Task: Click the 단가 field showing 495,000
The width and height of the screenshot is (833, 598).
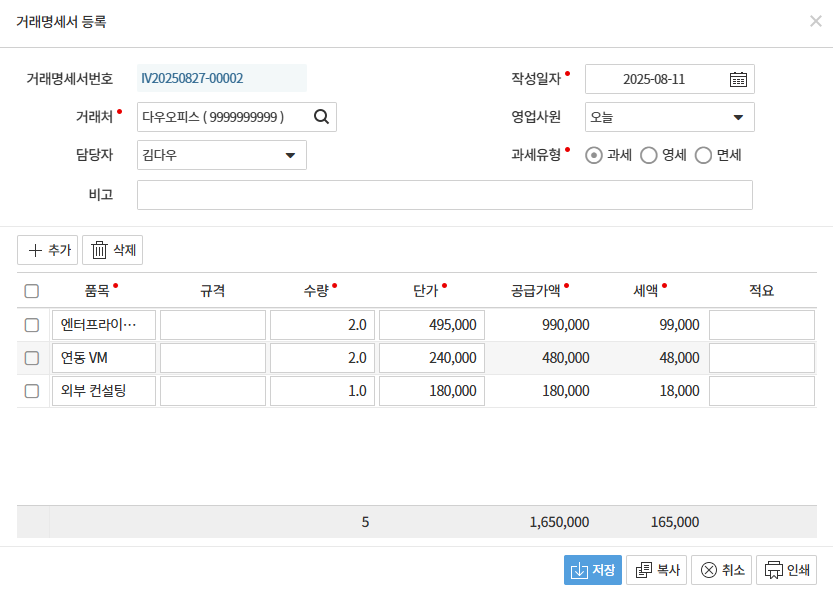Action: point(431,325)
